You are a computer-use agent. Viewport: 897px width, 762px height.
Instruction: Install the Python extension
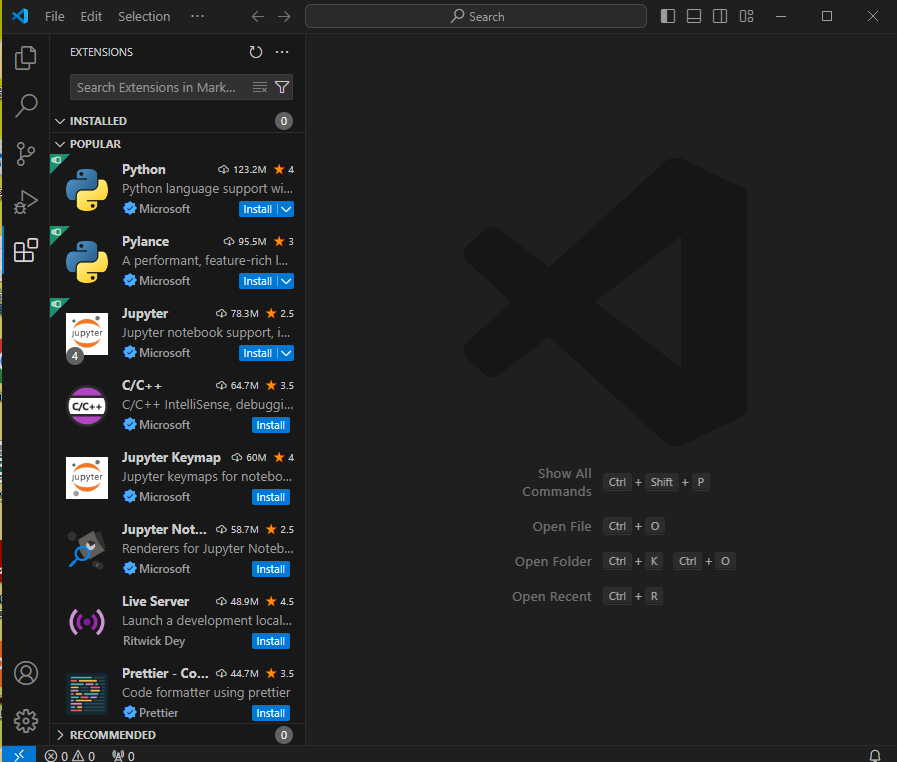257,209
